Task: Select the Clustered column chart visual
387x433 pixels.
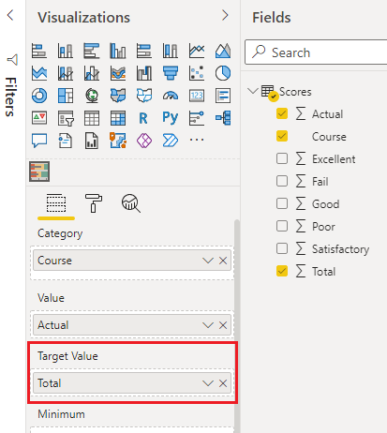Action: coord(118,51)
